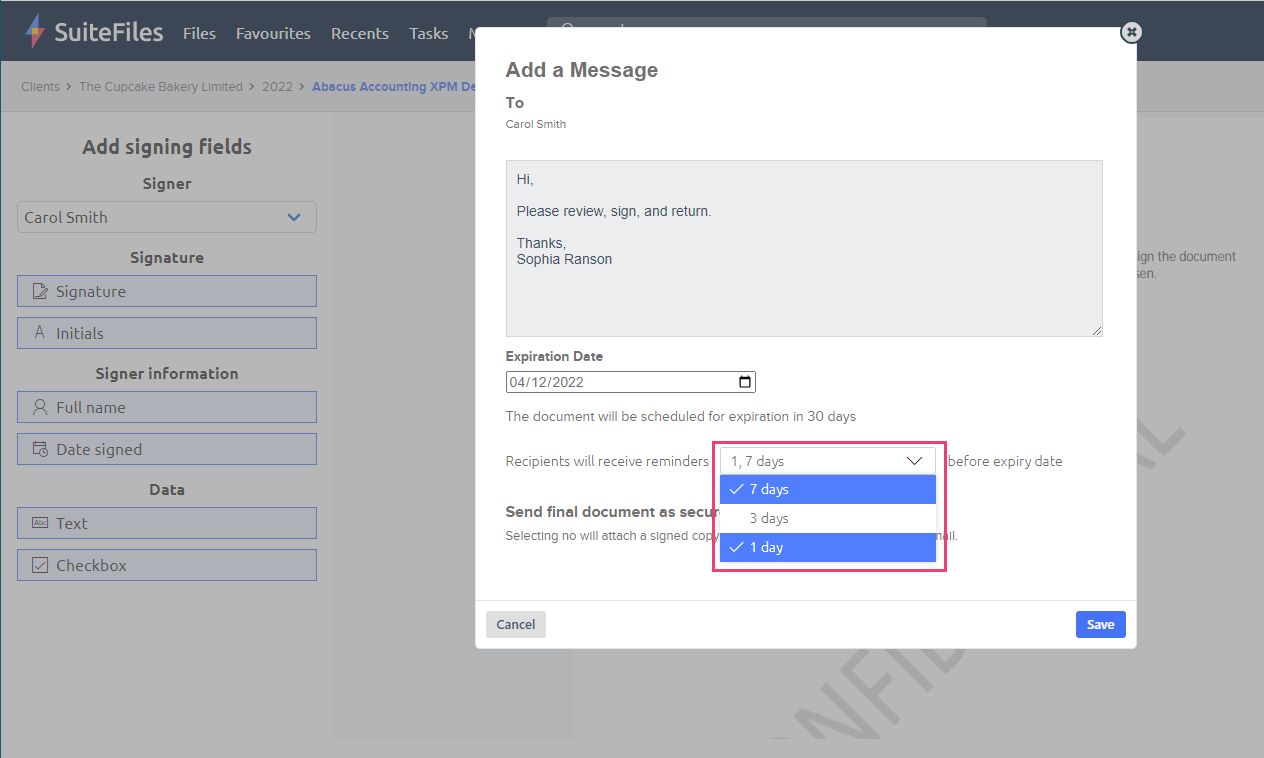Click the Signature field pen icon
The image size is (1264, 758).
[40, 292]
